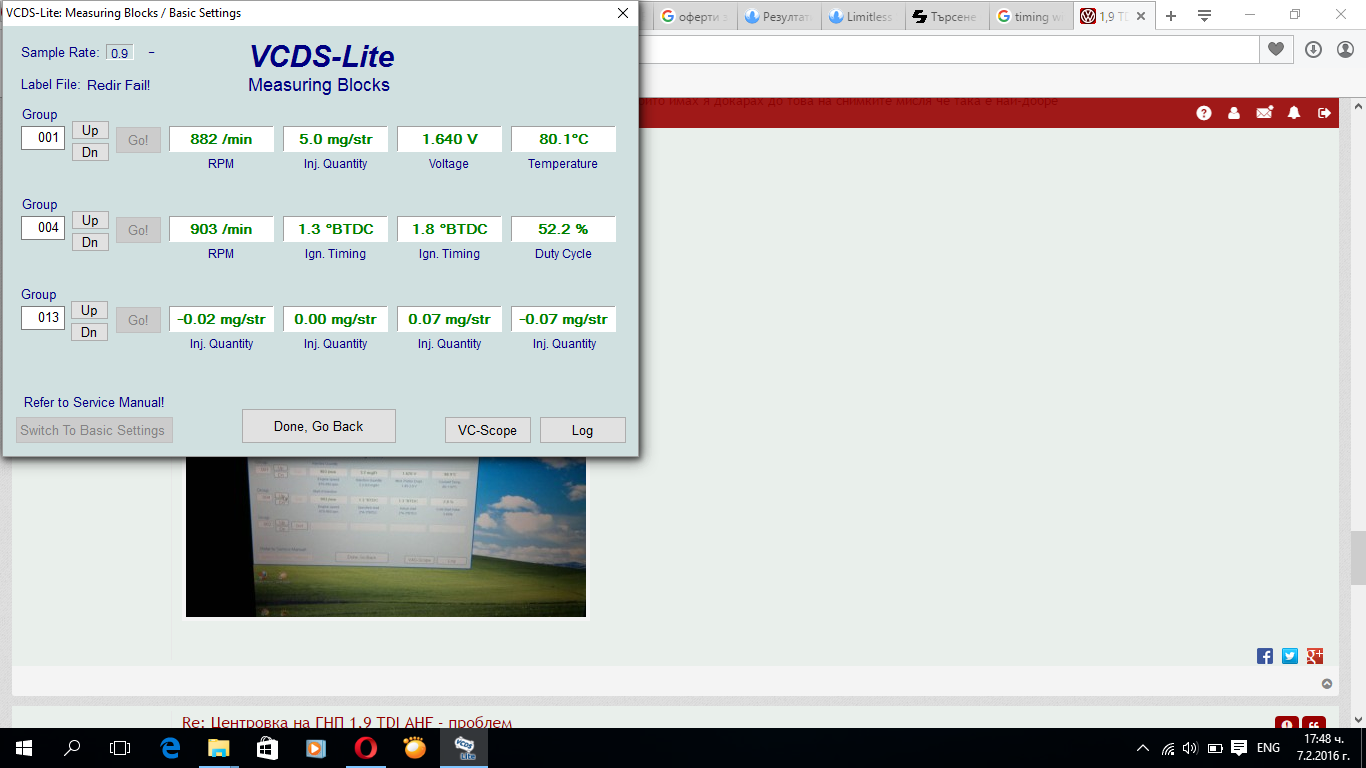1366x768 pixels.
Task: Click the Done, Go Back button
Action: (319, 426)
